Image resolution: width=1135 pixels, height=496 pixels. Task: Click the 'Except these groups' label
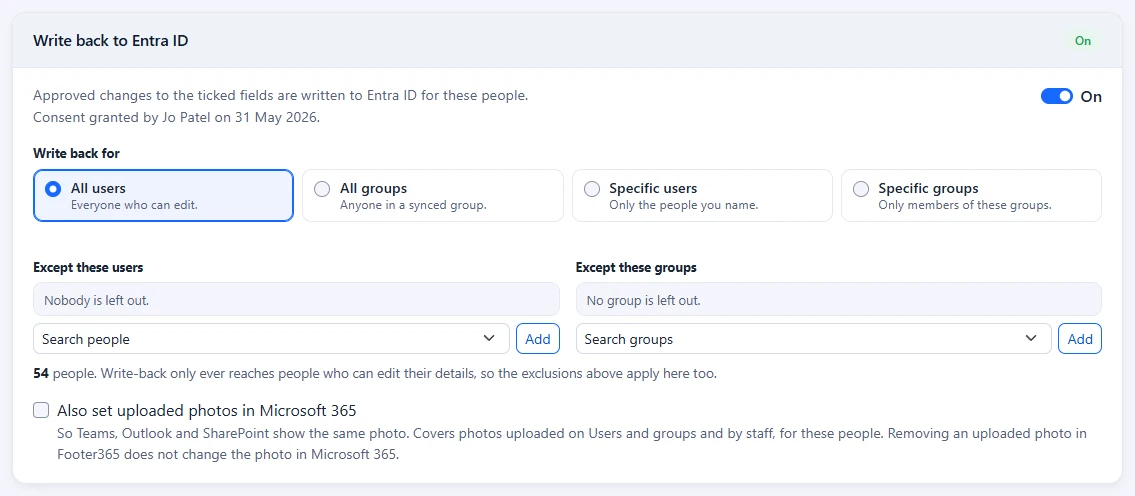click(636, 267)
